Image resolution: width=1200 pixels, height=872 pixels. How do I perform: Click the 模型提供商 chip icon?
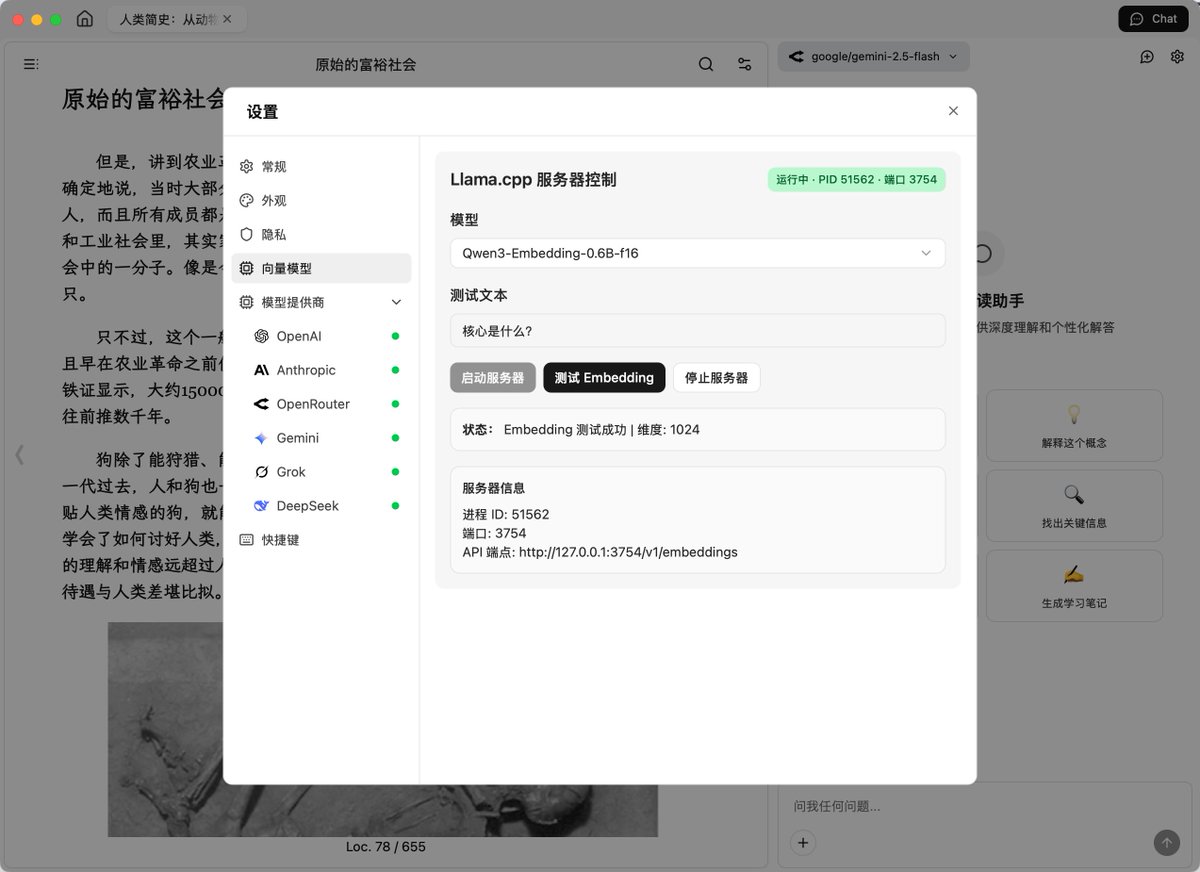pyautogui.click(x=246, y=302)
